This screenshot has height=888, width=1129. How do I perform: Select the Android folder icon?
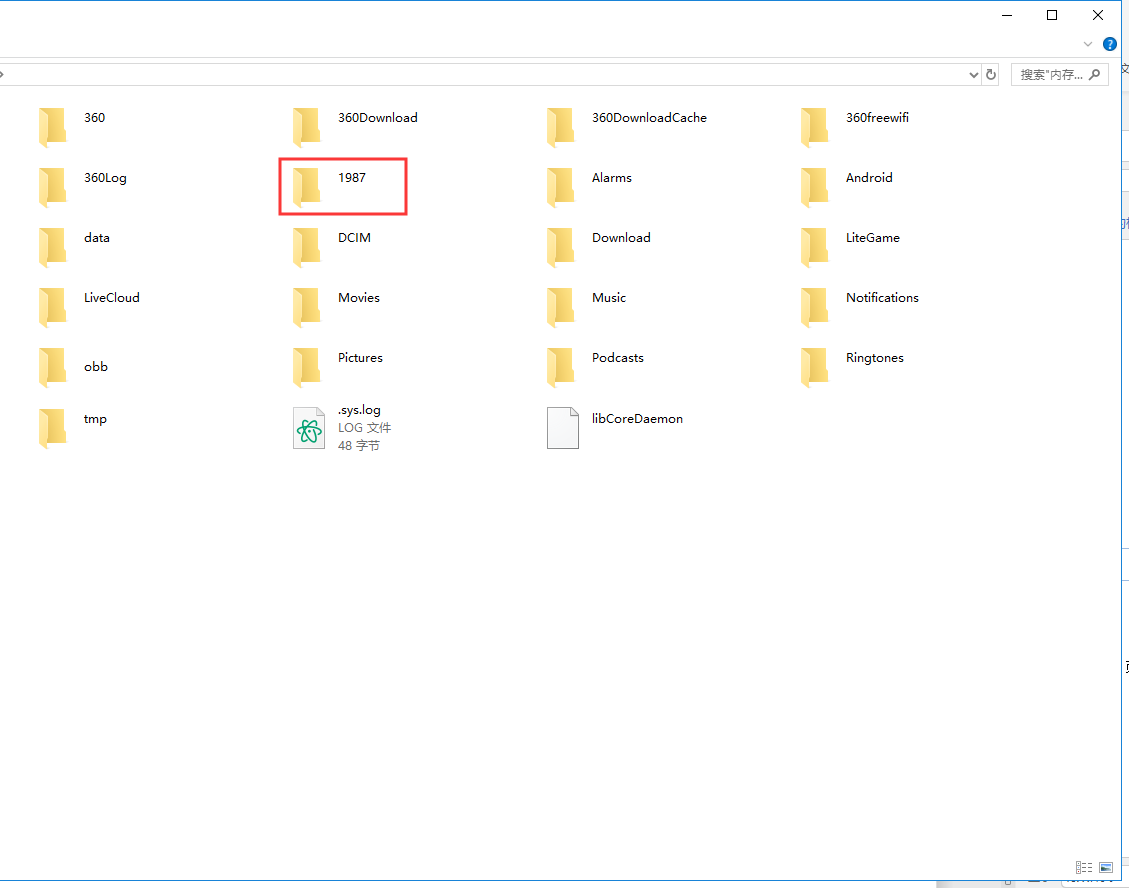tap(815, 187)
